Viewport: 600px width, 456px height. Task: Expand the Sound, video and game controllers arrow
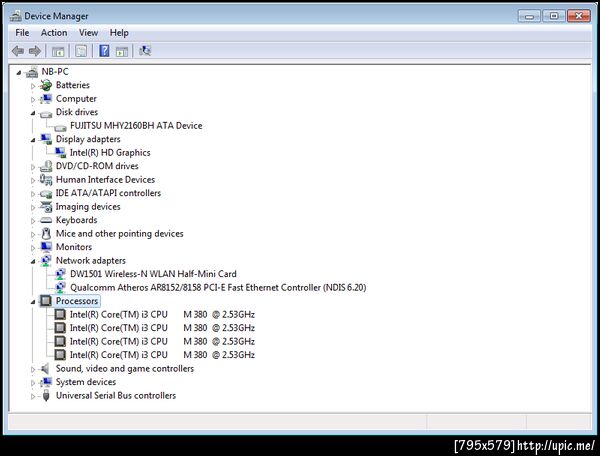[33, 369]
